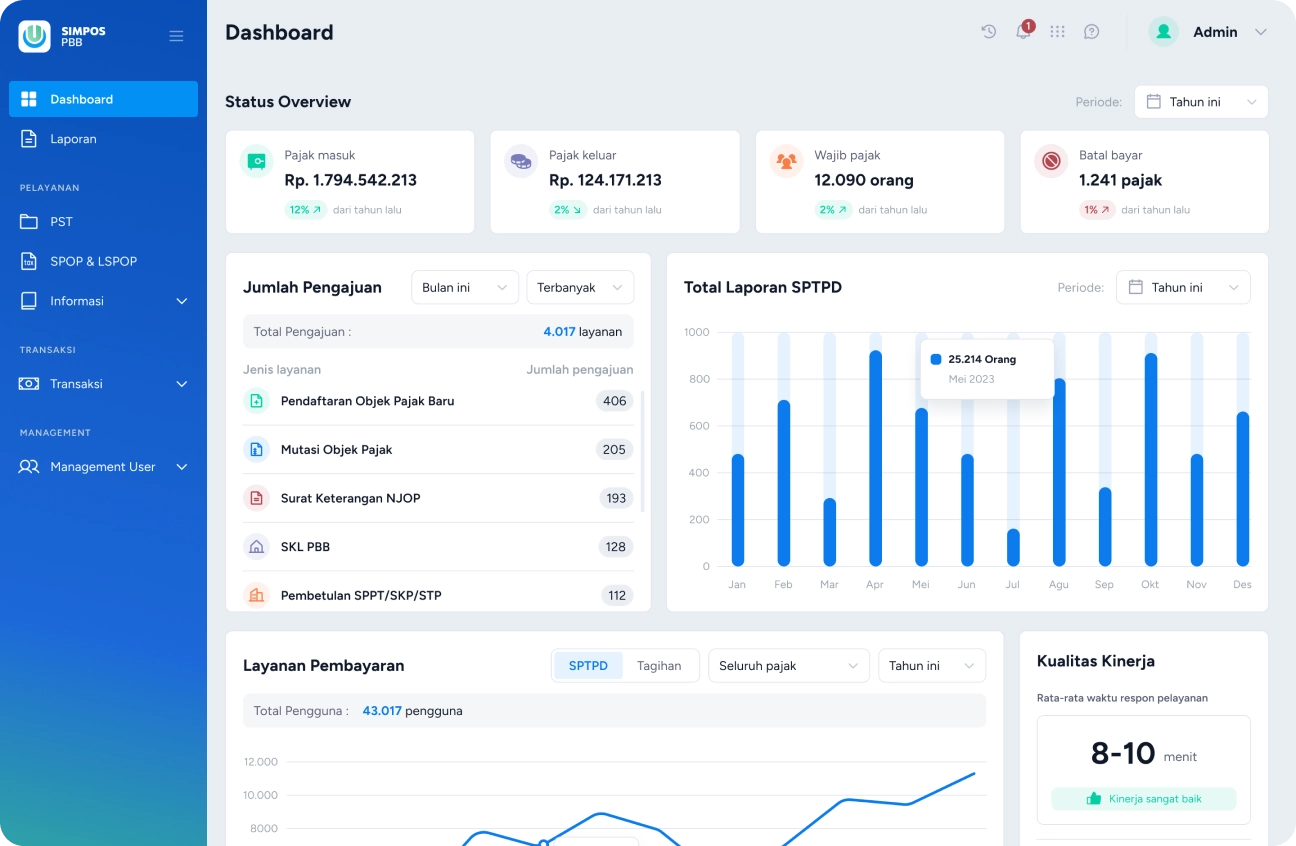Viewport: 1296px width, 846px height.
Task: Collapse sidebar with hamburger menu icon
Action: pyautogui.click(x=176, y=36)
